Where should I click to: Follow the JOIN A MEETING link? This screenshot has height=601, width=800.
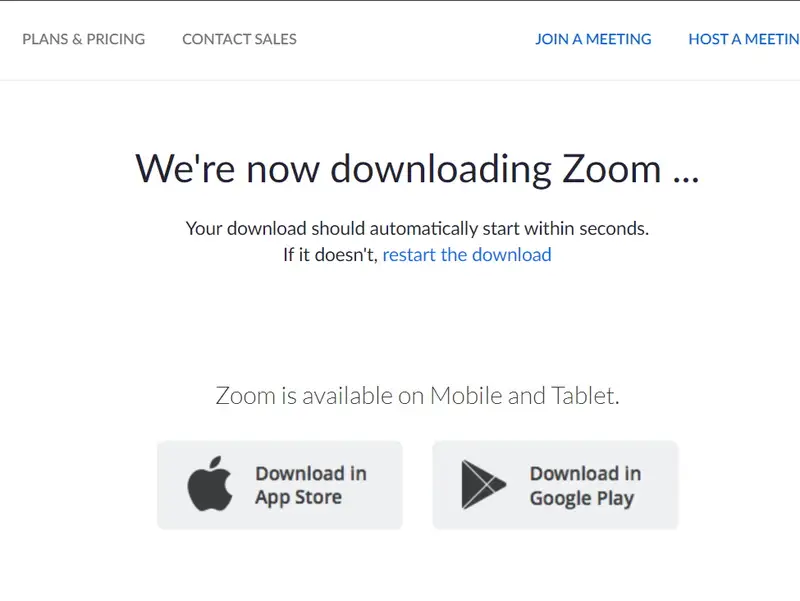593,39
